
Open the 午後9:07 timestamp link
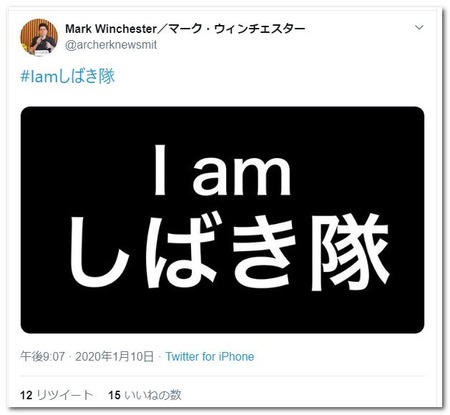(42, 356)
